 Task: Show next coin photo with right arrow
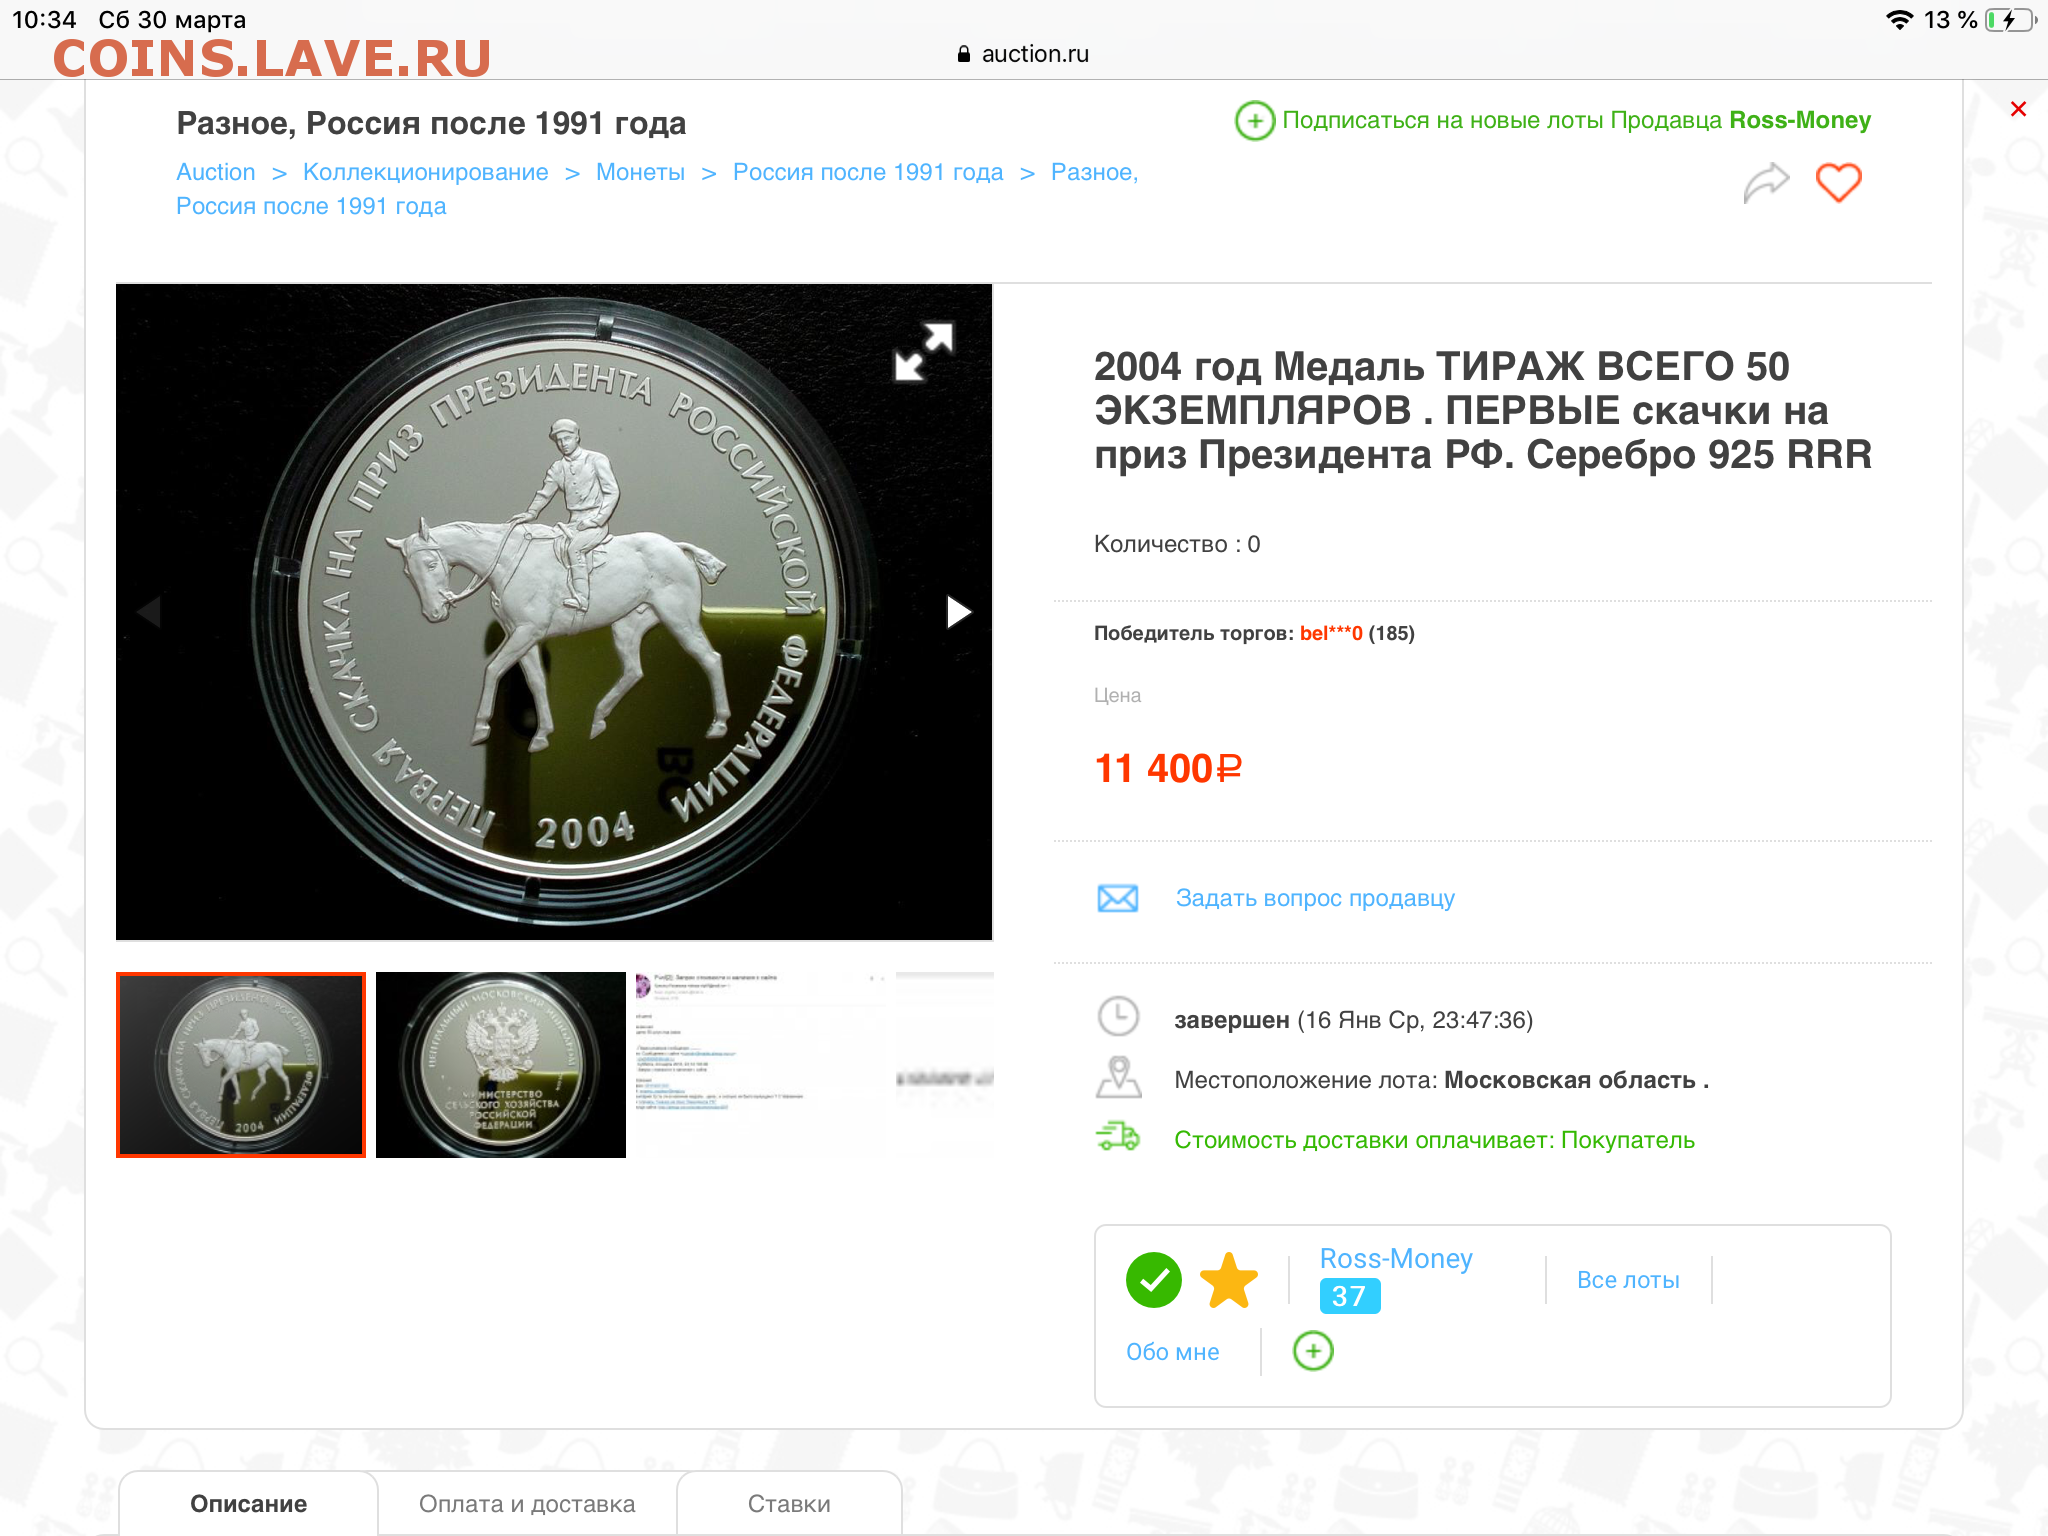point(958,612)
